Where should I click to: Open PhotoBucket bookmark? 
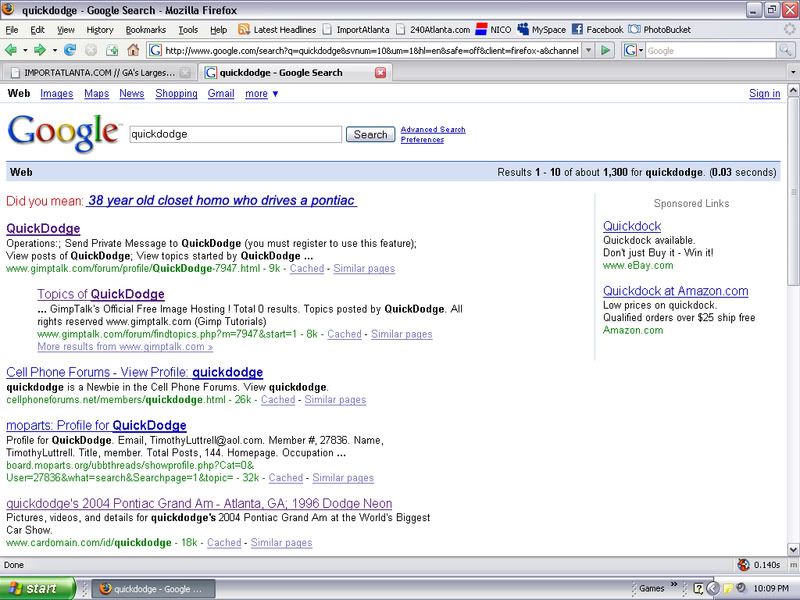pos(660,30)
